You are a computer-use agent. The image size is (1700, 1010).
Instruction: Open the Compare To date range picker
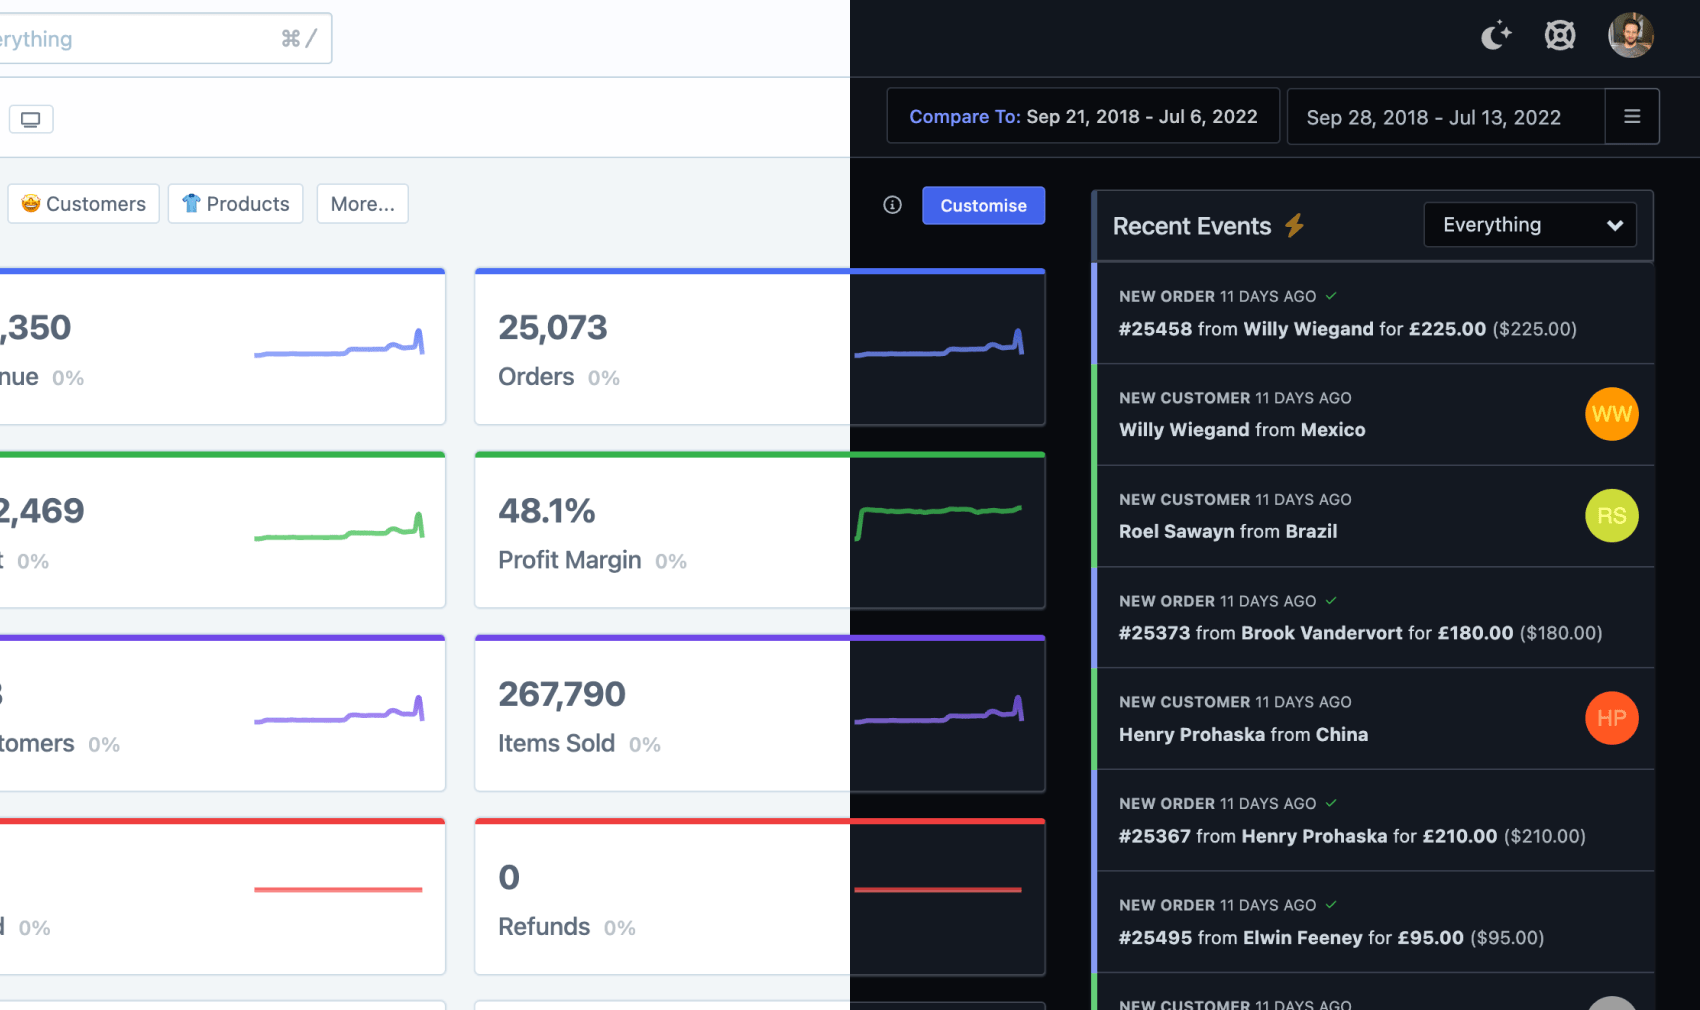click(1082, 117)
